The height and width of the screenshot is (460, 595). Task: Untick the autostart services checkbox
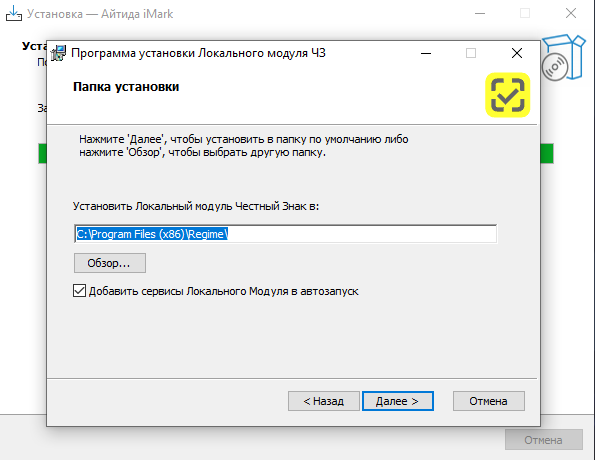tap(79, 291)
